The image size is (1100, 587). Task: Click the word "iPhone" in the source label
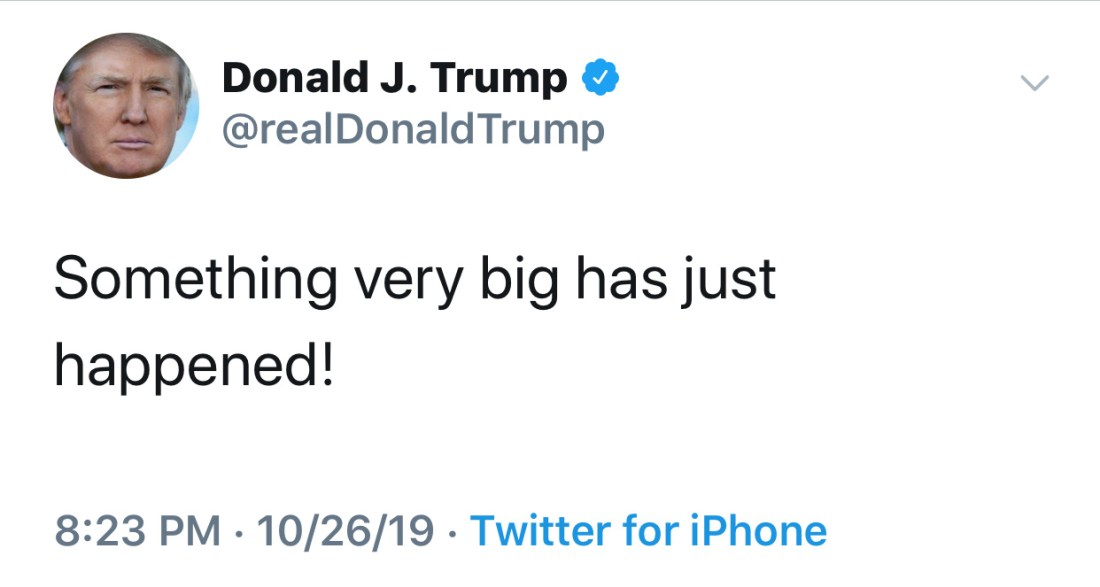pyautogui.click(x=758, y=530)
